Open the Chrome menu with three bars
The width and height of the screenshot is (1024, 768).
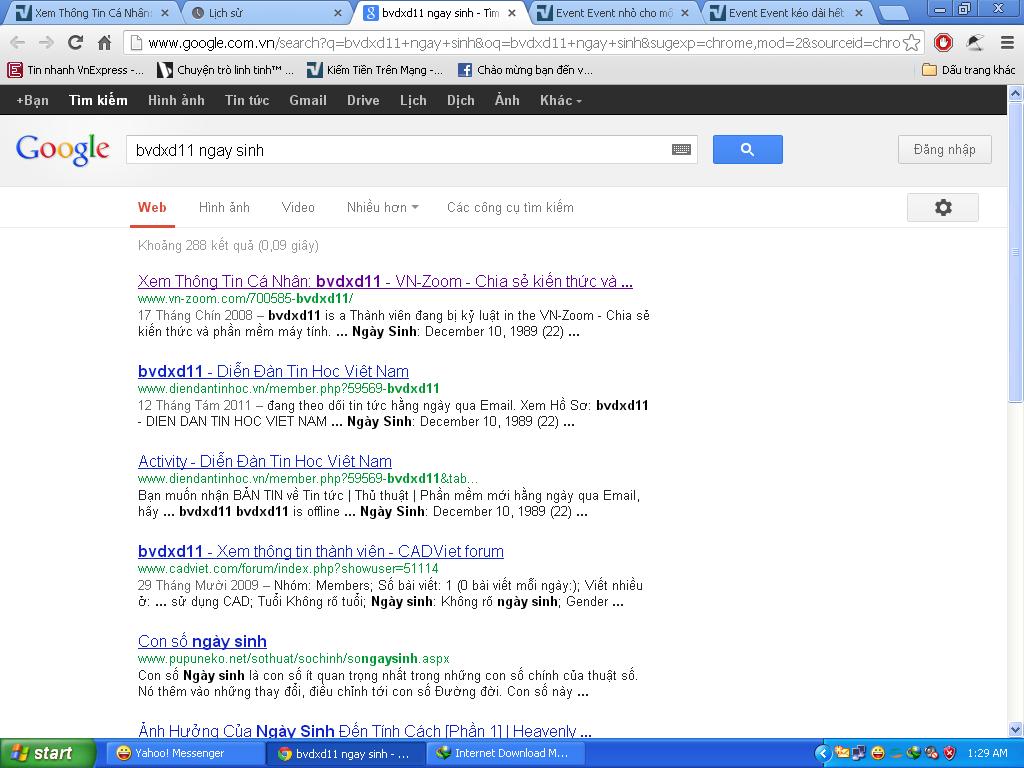point(1008,43)
